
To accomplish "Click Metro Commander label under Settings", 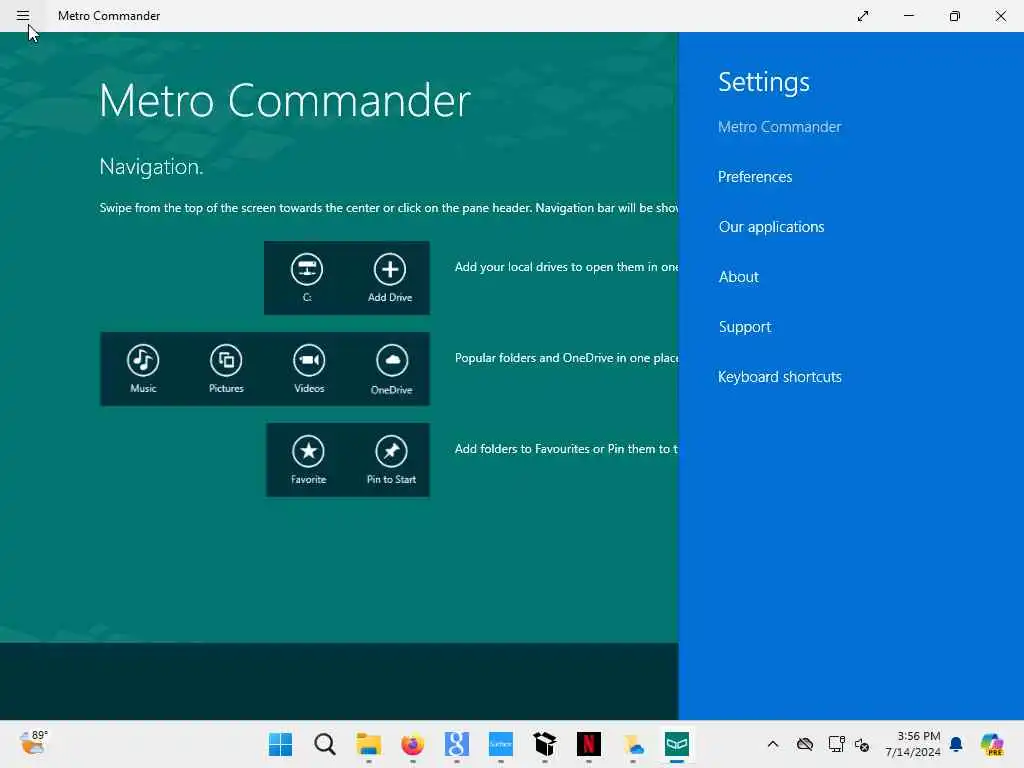I will point(780,127).
